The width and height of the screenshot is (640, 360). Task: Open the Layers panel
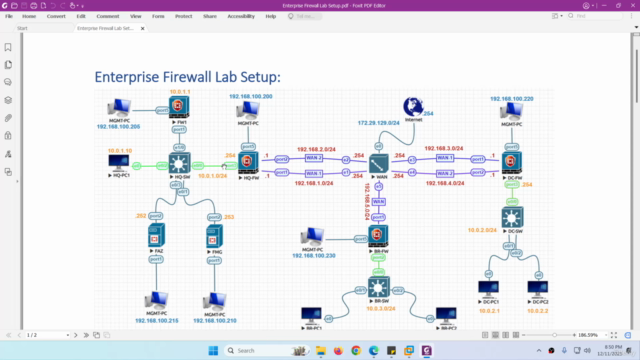pos(8,100)
